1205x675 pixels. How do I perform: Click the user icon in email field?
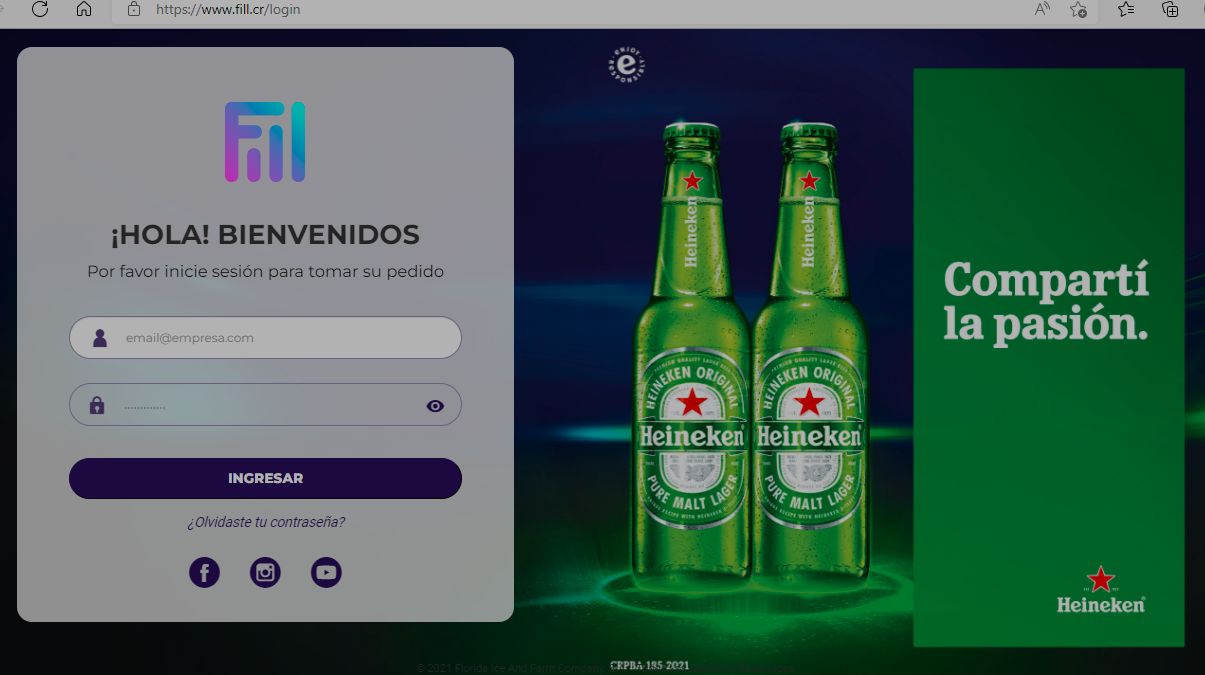point(99,338)
